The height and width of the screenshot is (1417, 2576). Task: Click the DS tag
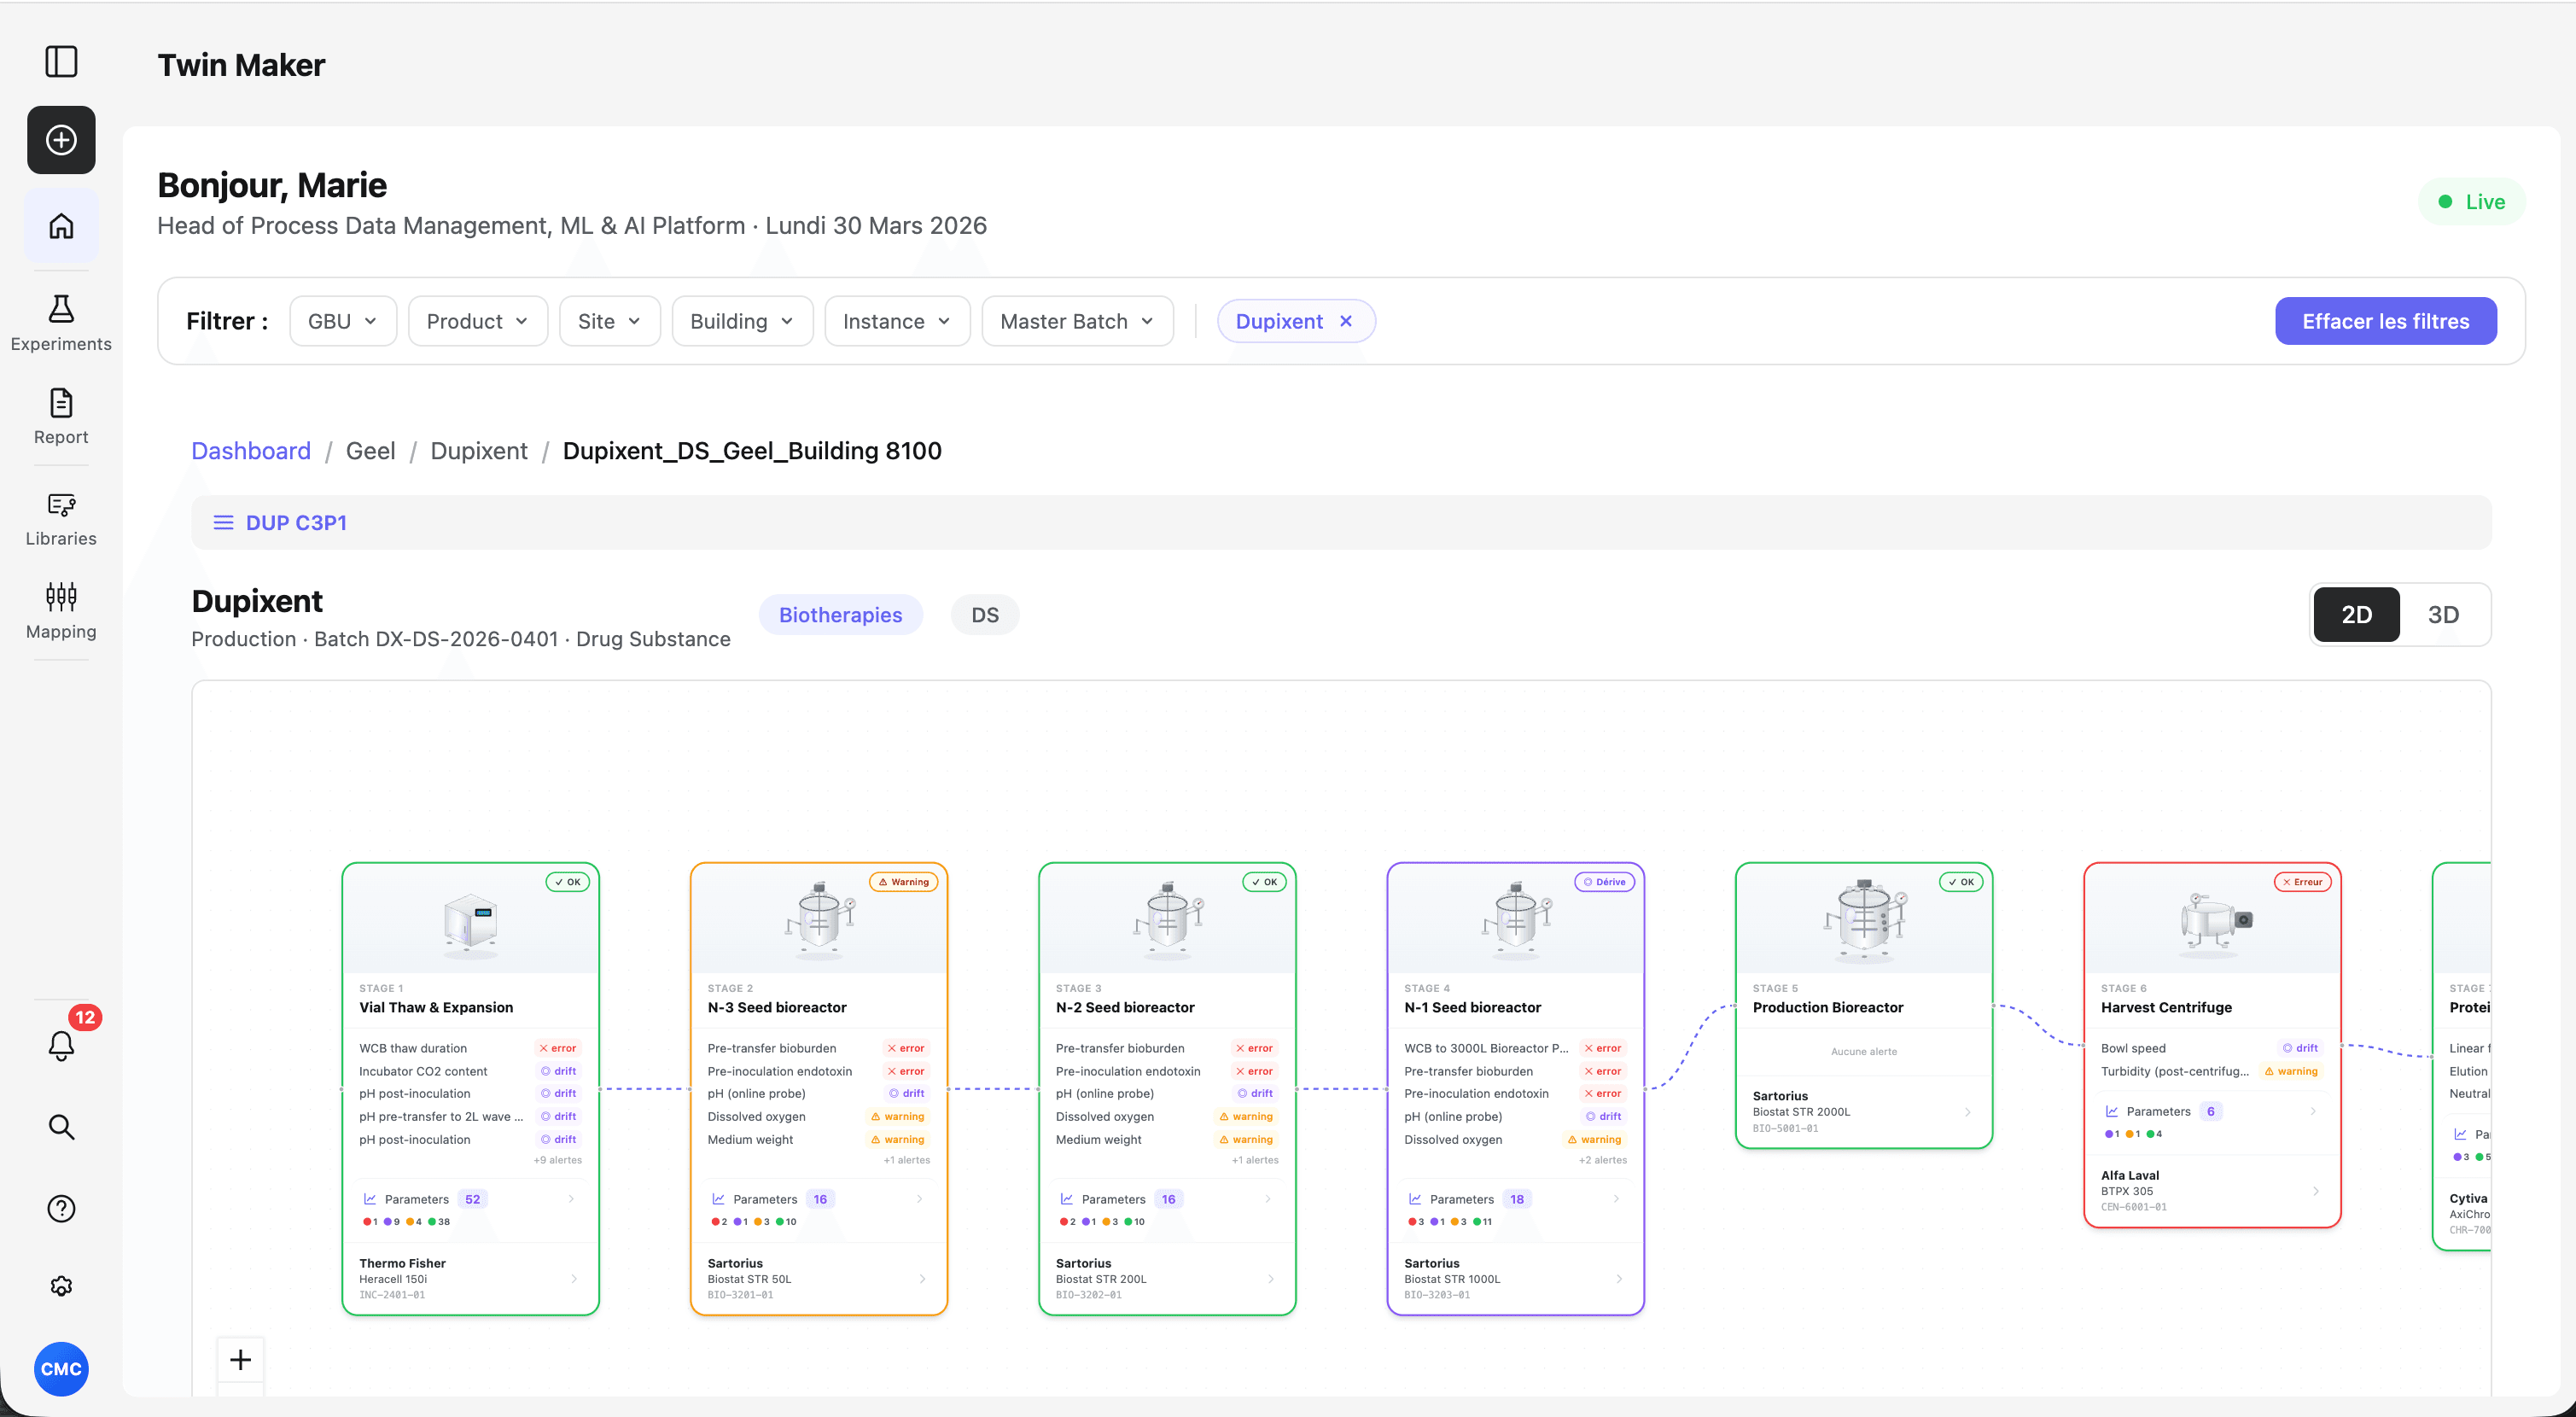pos(984,615)
